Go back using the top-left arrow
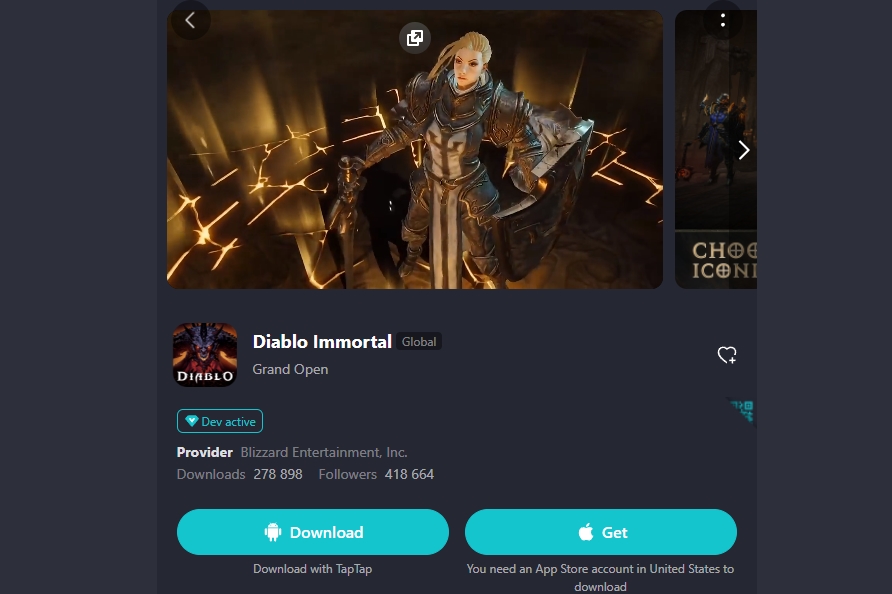The width and height of the screenshot is (892, 594). pyautogui.click(x=191, y=20)
